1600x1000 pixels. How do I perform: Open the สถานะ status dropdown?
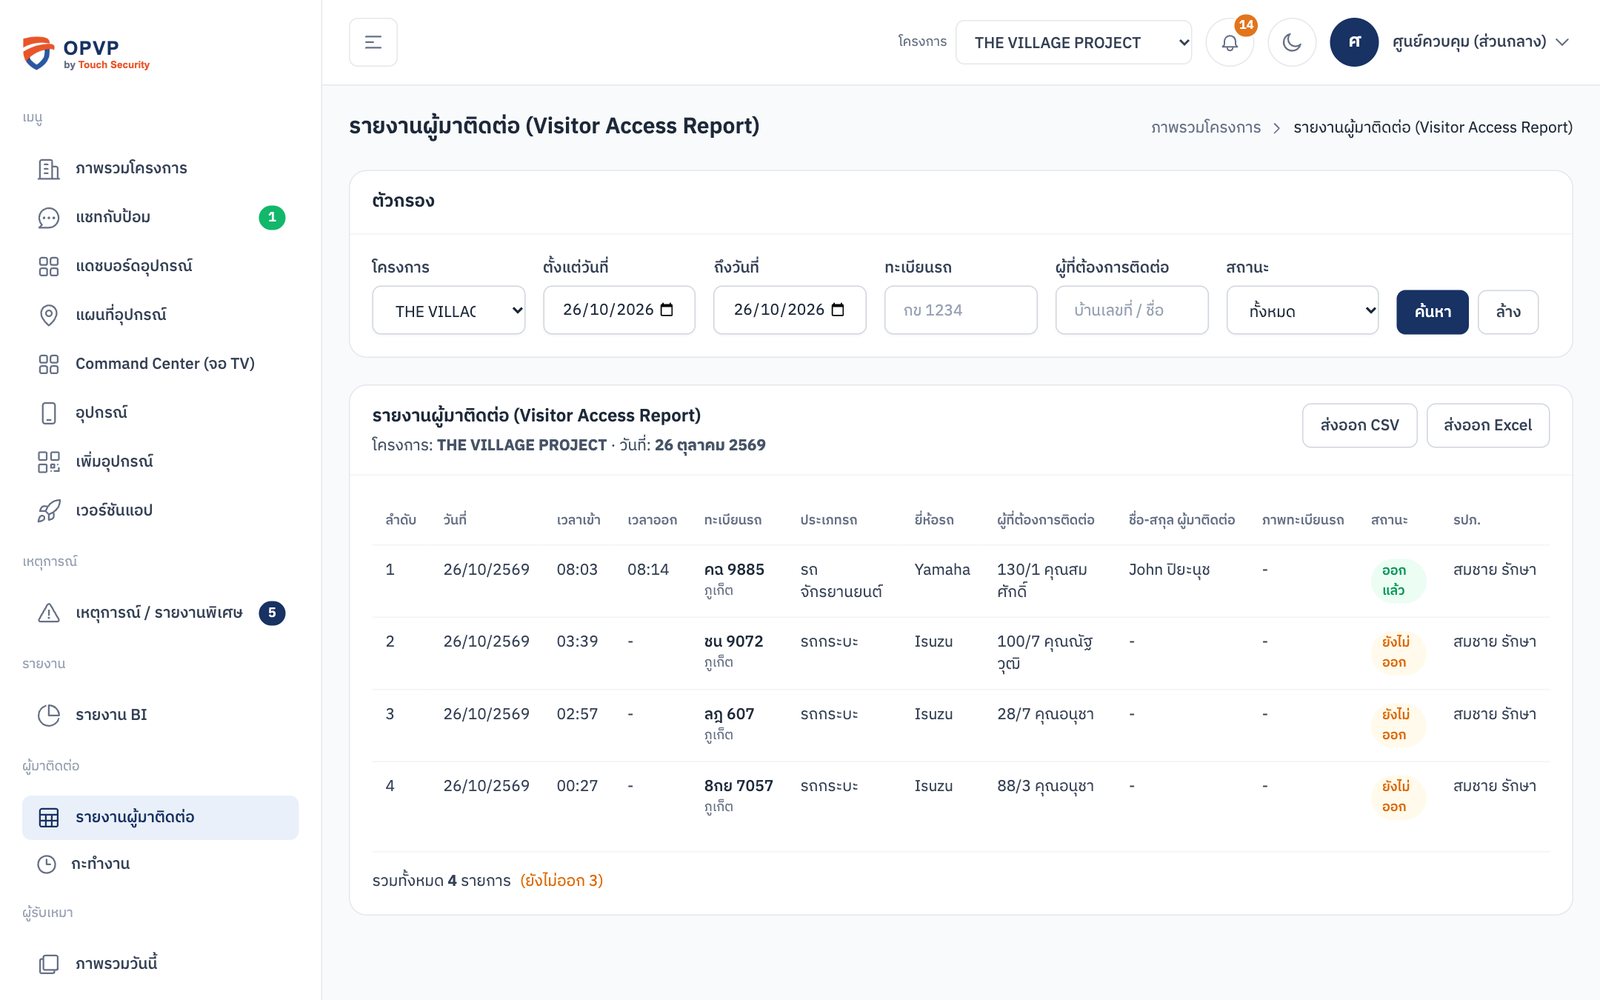[1303, 311]
